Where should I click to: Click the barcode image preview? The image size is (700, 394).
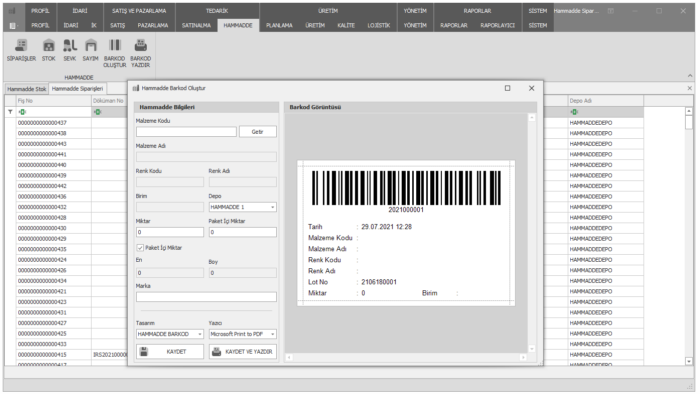406,188
